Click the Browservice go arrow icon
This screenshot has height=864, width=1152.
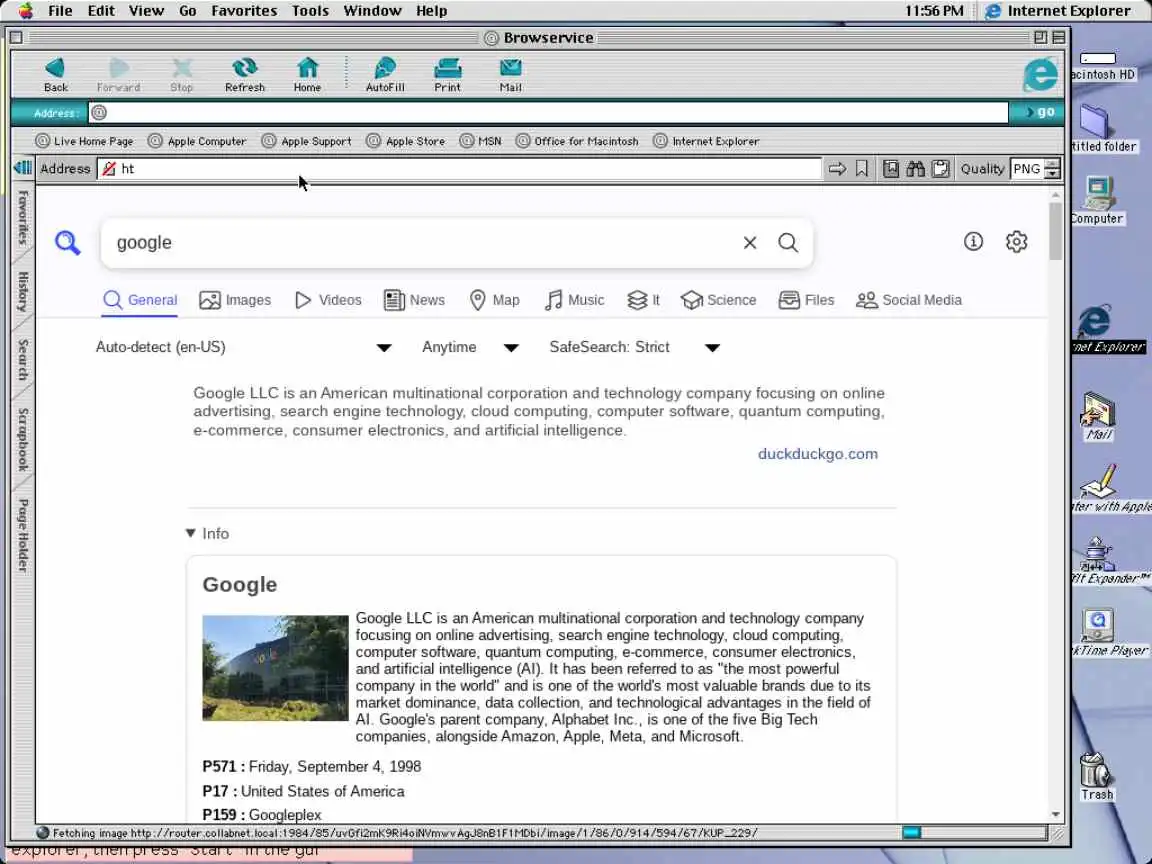(837, 169)
